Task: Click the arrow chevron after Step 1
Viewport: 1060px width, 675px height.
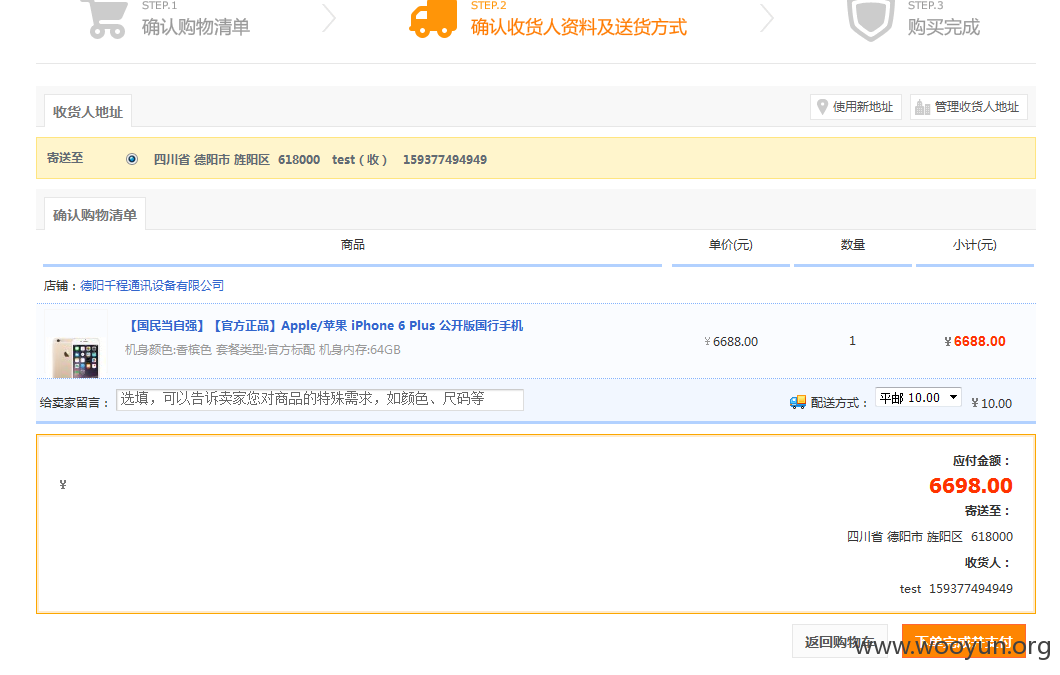Action: click(329, 18)
